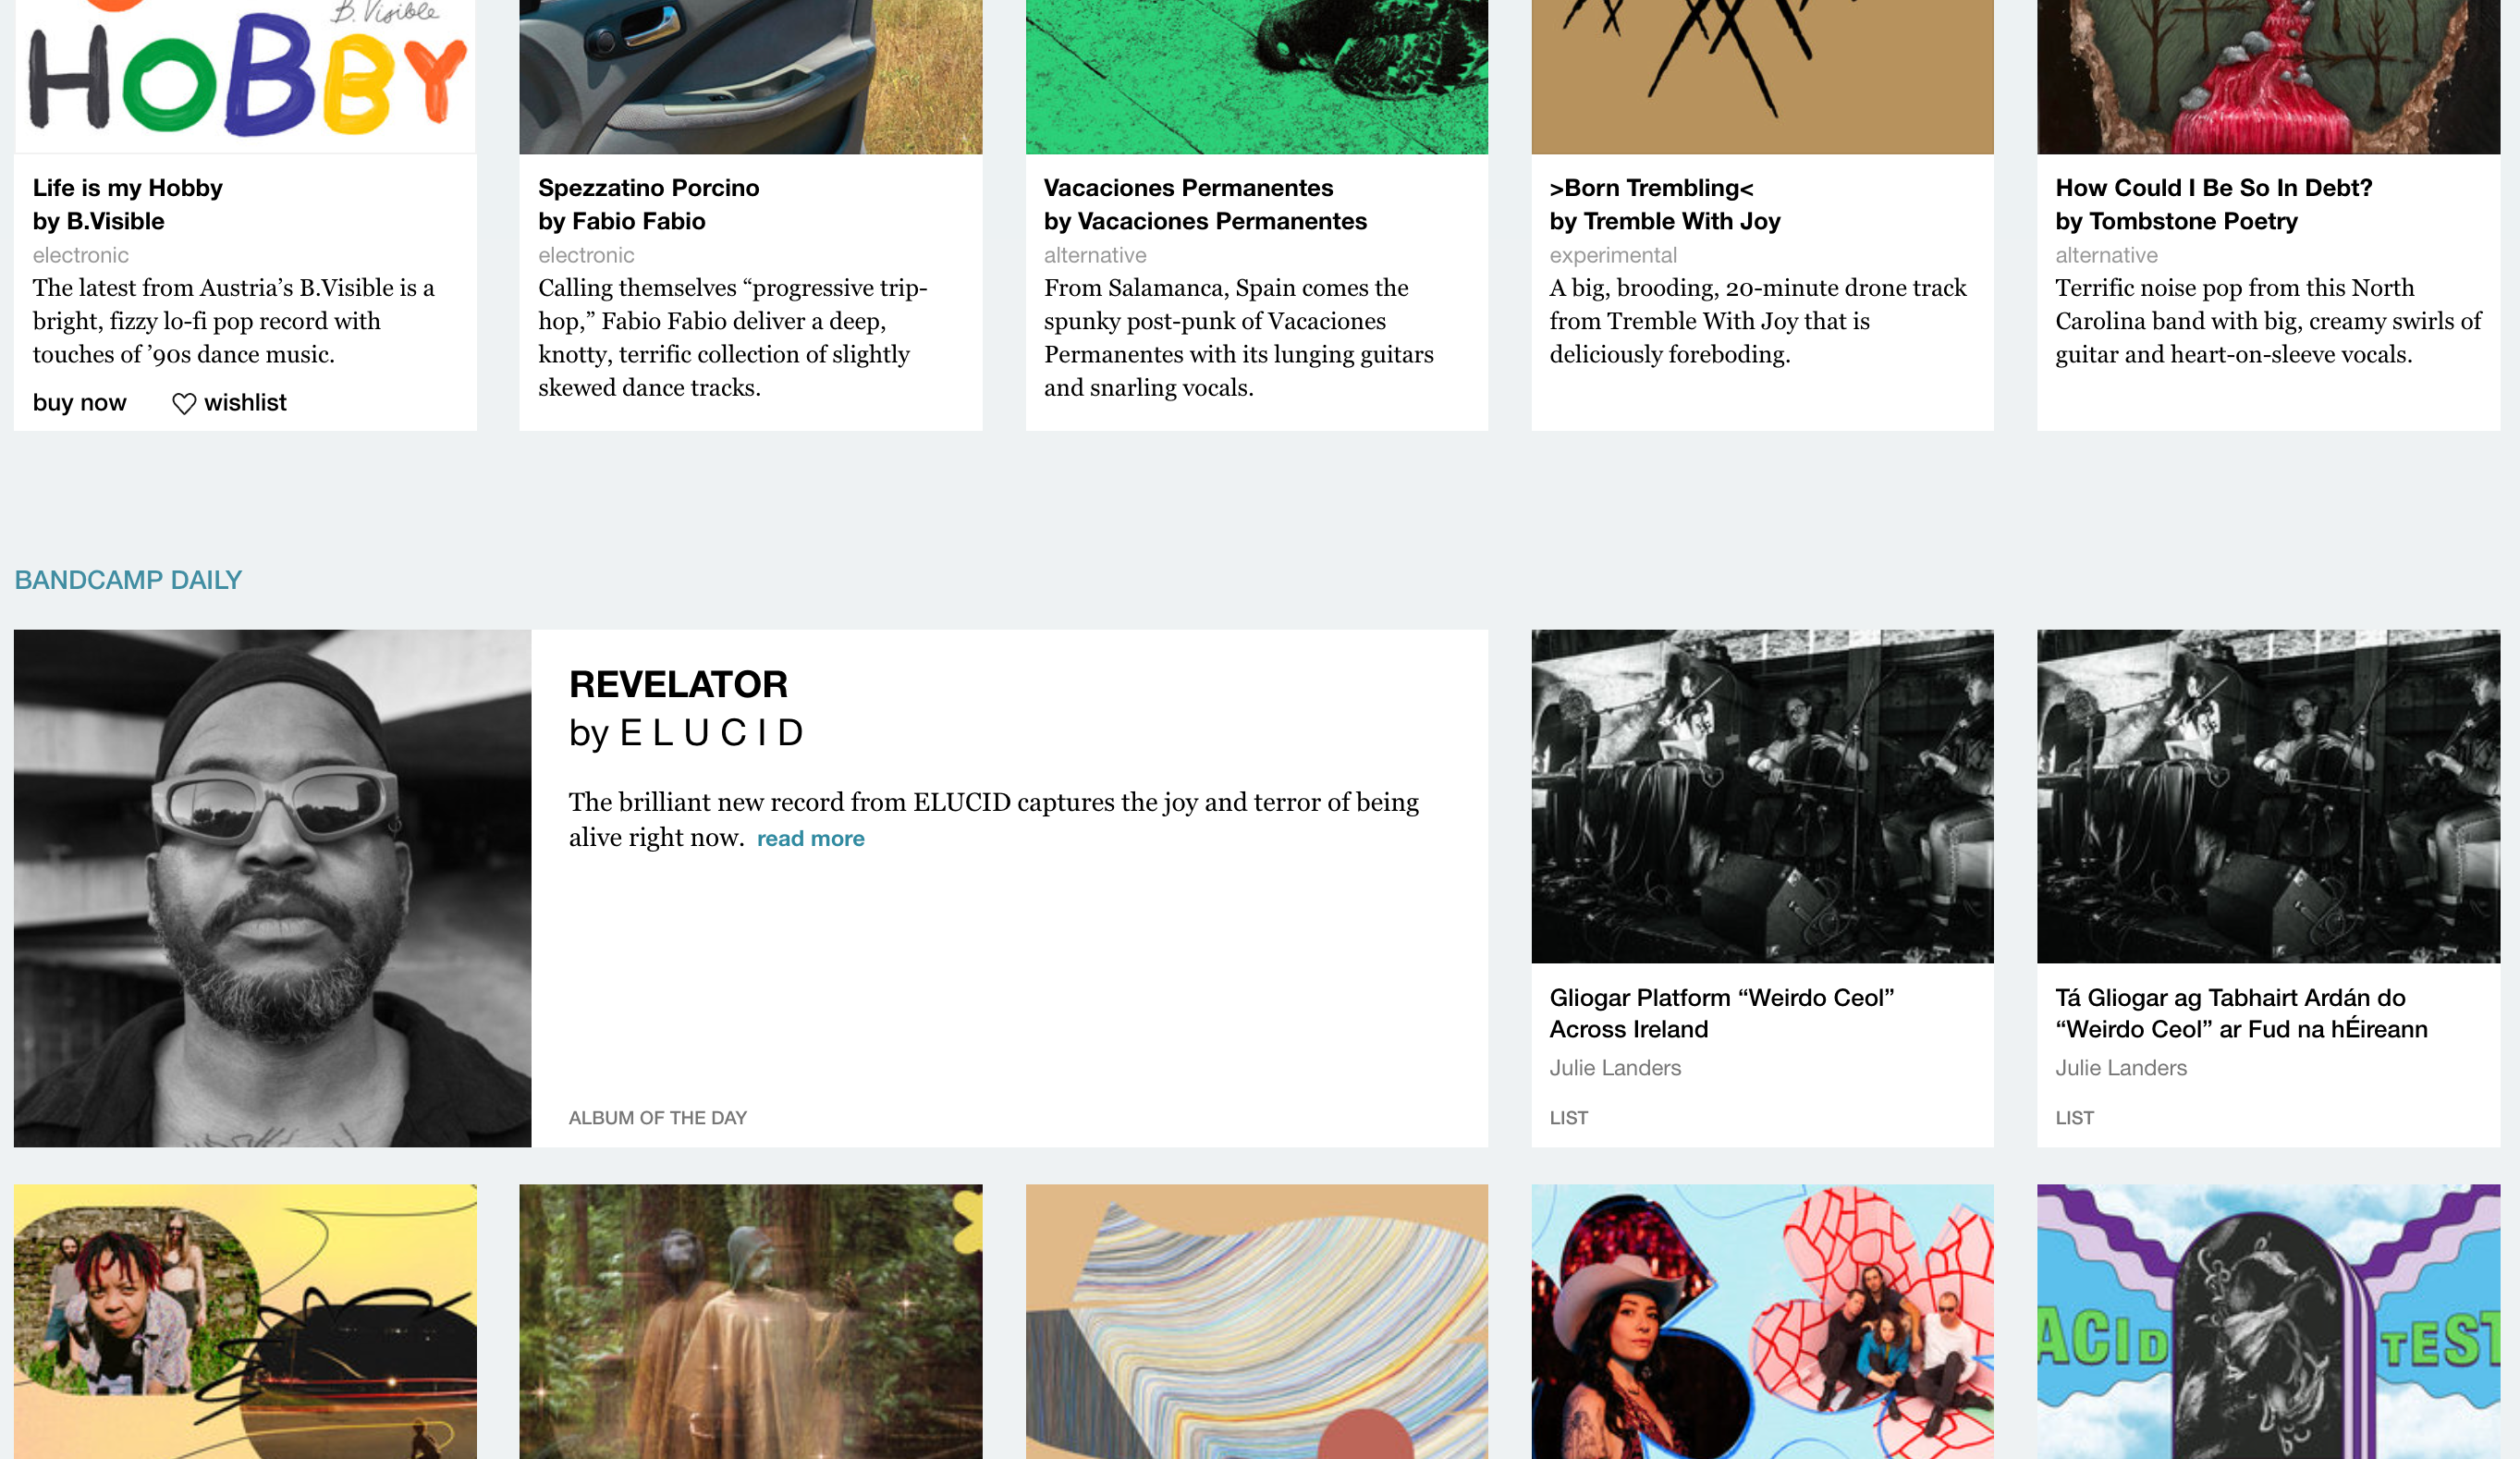Read more about REVELATOR by ELUCID
Viewport: 2520px width, 1459px height.
811,839
